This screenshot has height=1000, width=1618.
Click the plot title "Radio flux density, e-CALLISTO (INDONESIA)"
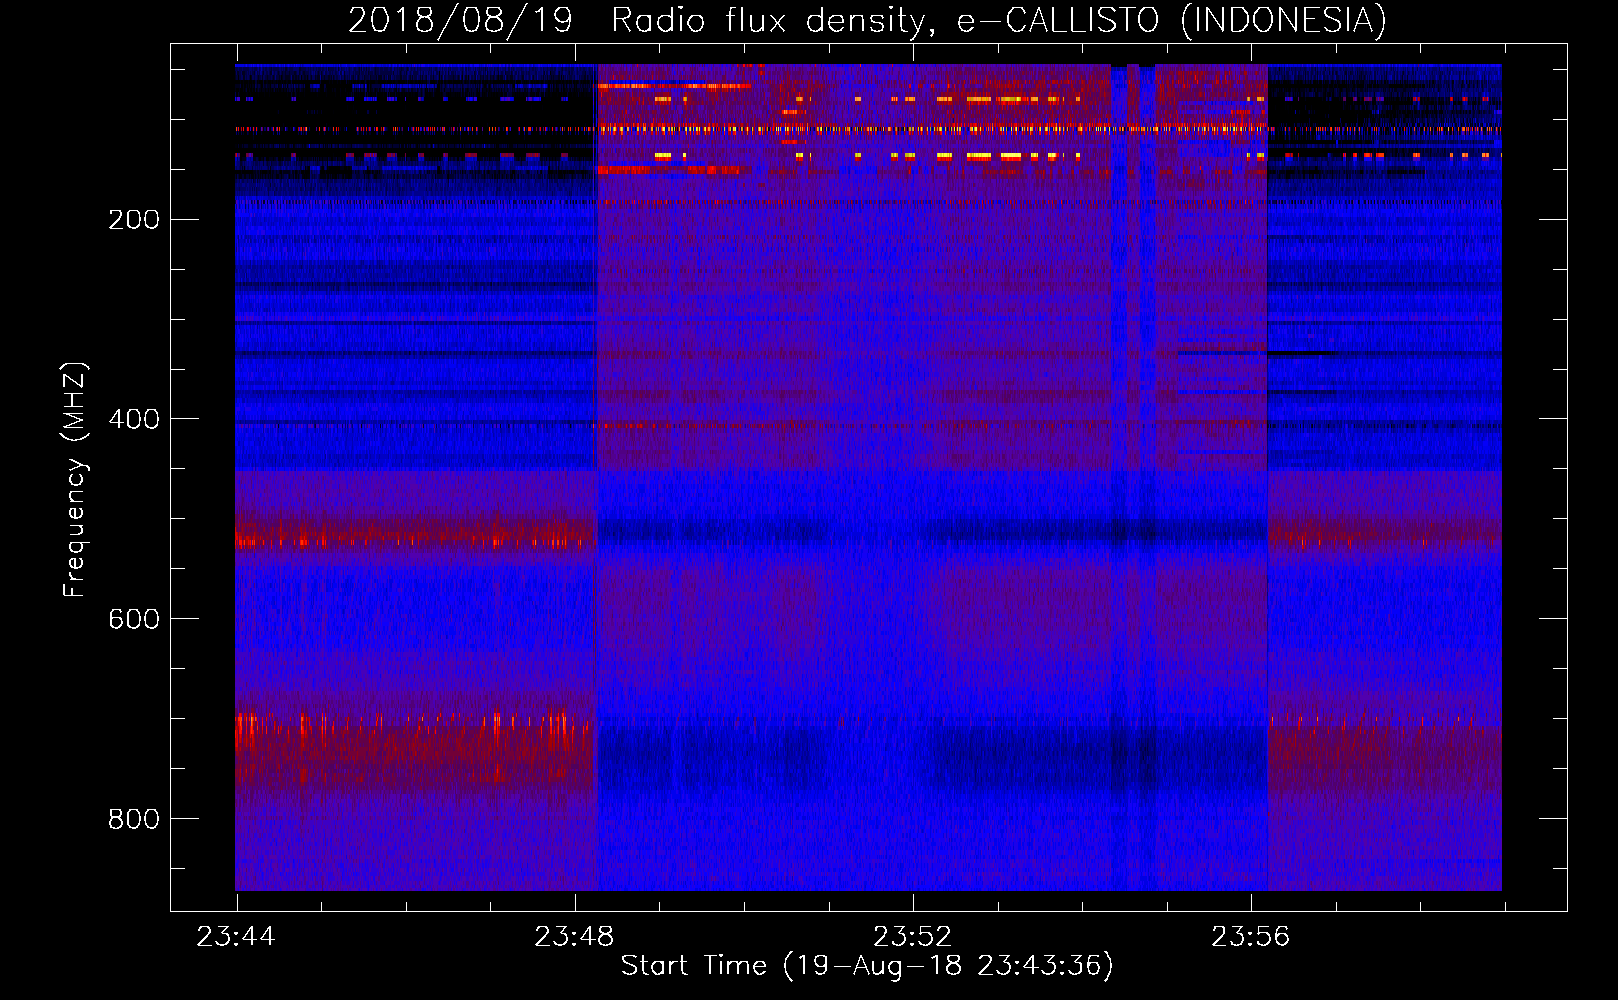(999, 20)
